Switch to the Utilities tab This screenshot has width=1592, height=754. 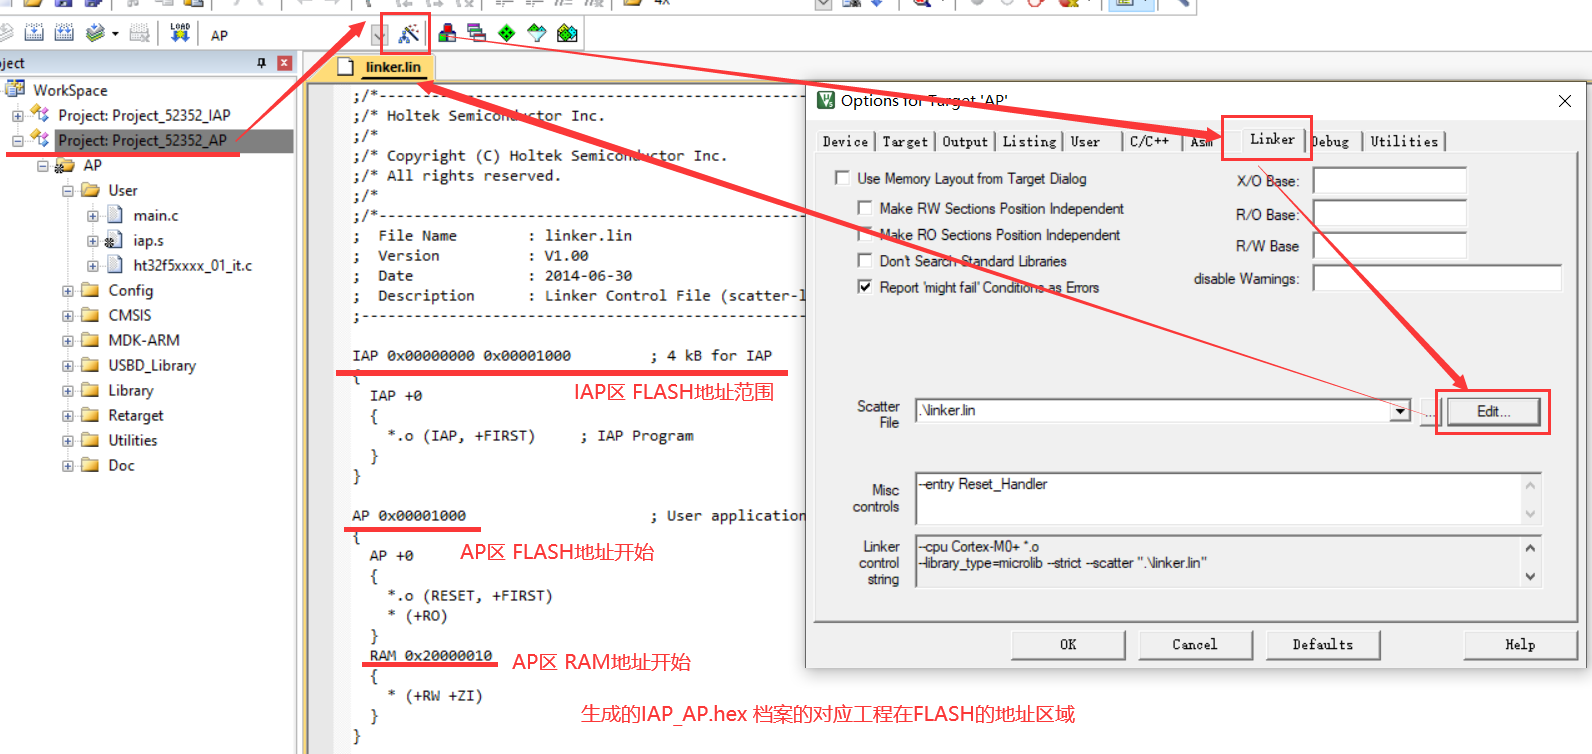pos(1403,142)
